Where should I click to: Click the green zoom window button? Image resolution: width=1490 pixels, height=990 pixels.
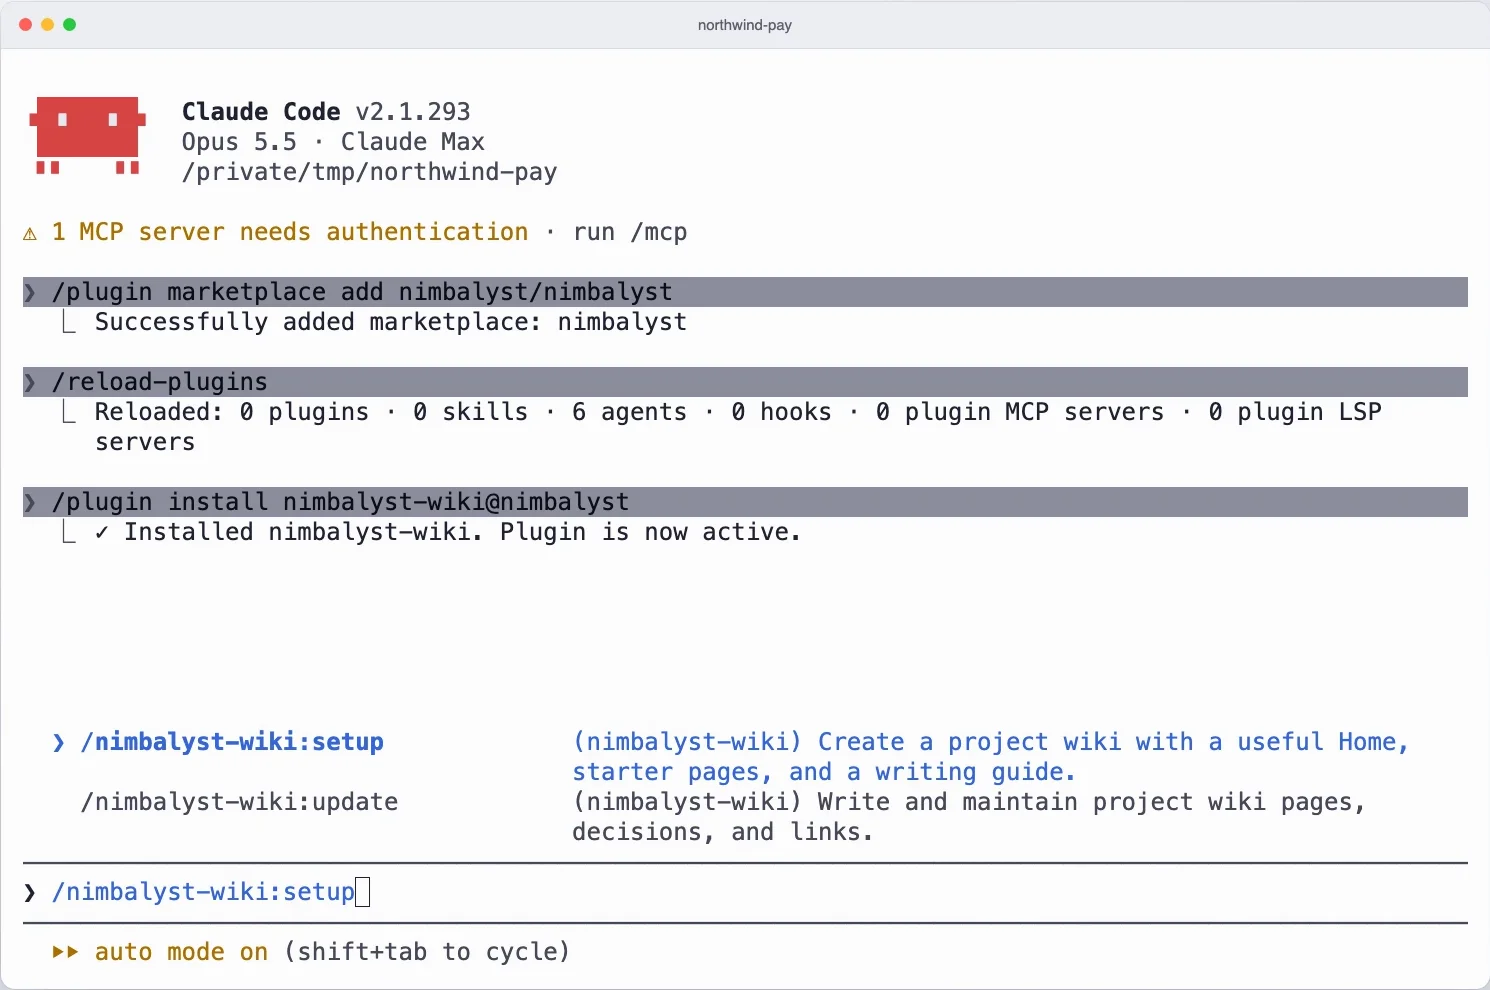tap(69, 24)
